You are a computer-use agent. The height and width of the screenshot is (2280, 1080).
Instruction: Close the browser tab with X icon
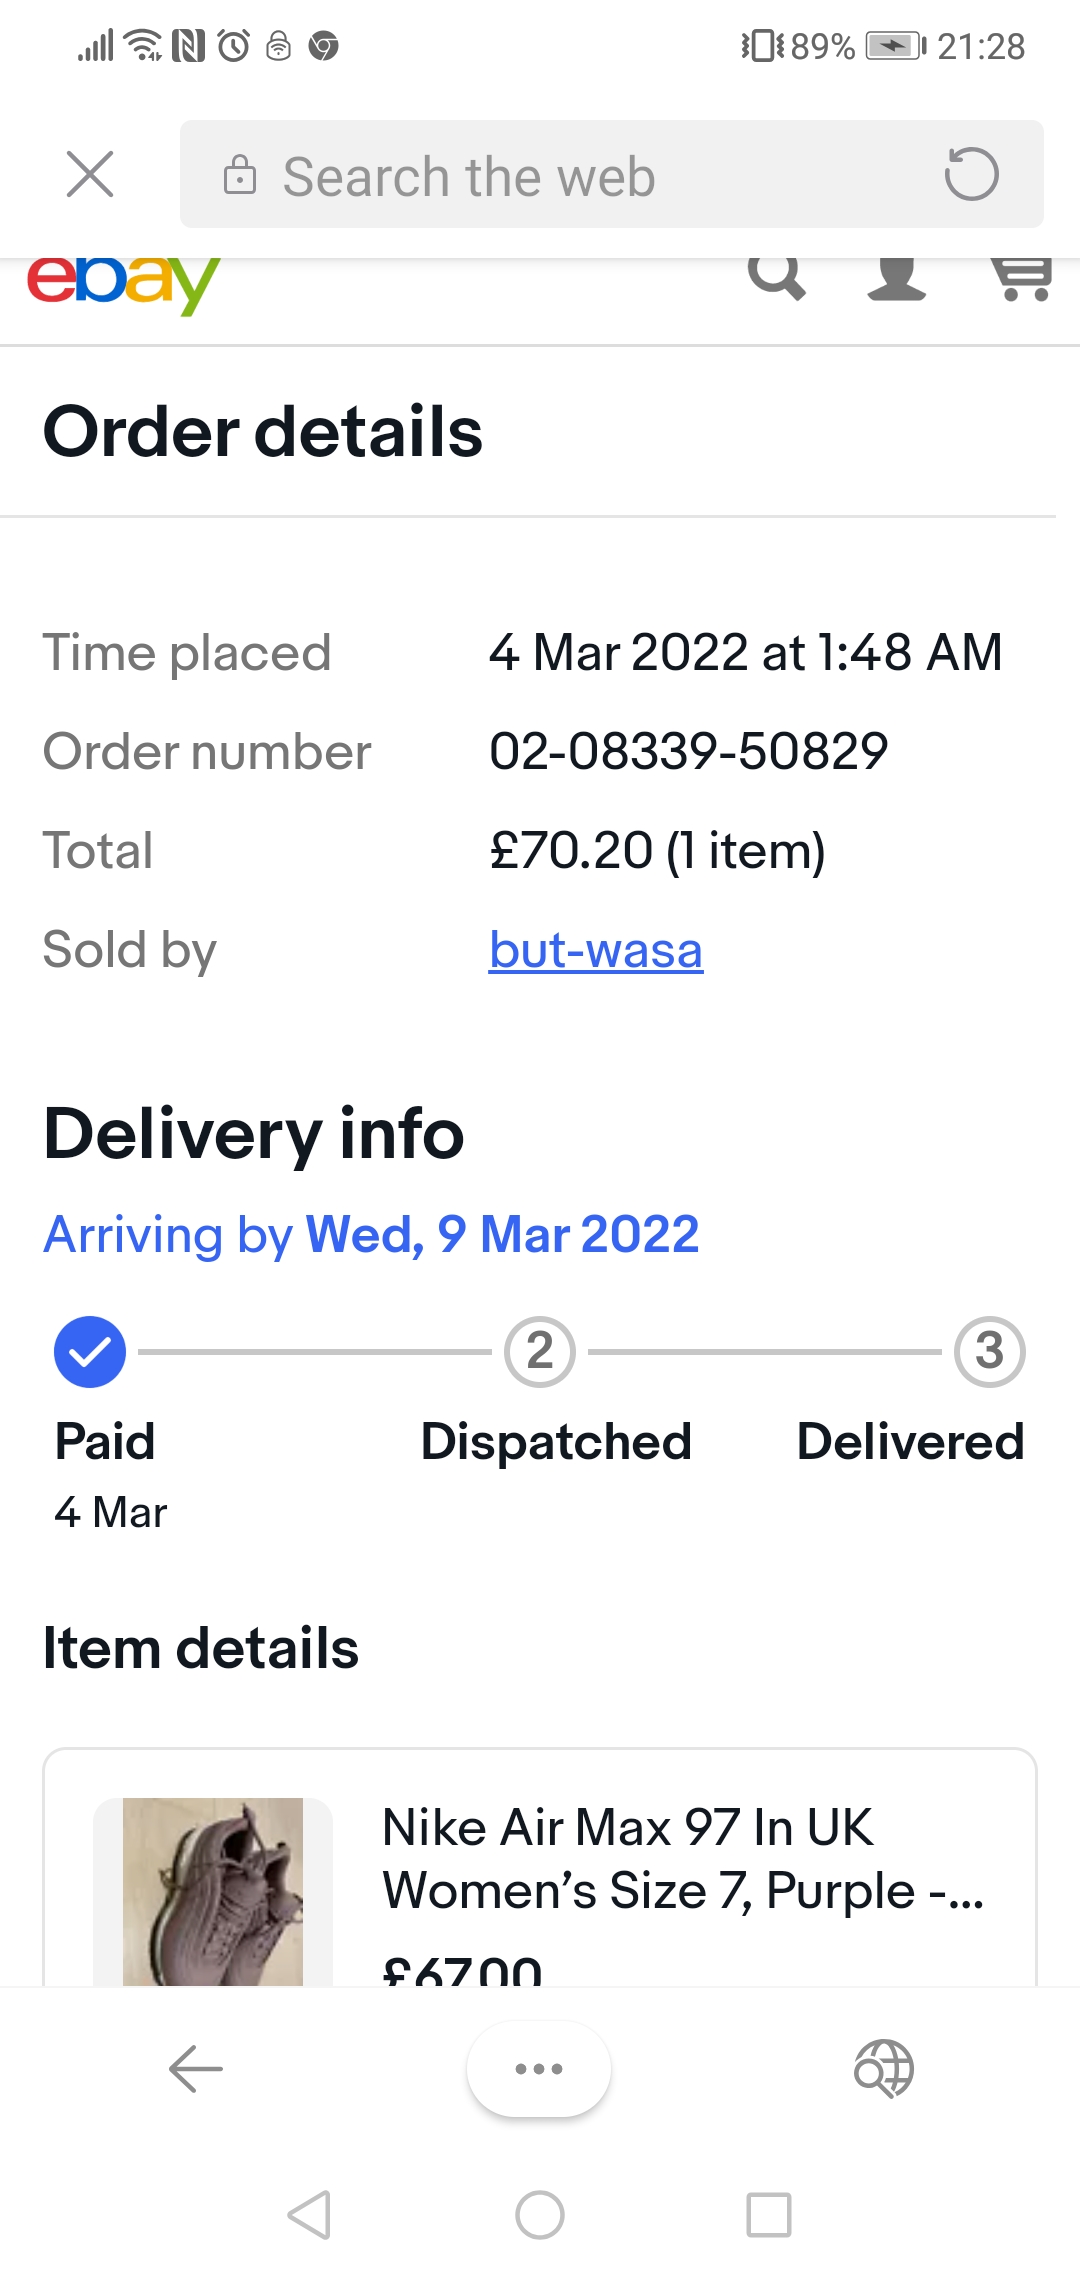pos(90,174)
